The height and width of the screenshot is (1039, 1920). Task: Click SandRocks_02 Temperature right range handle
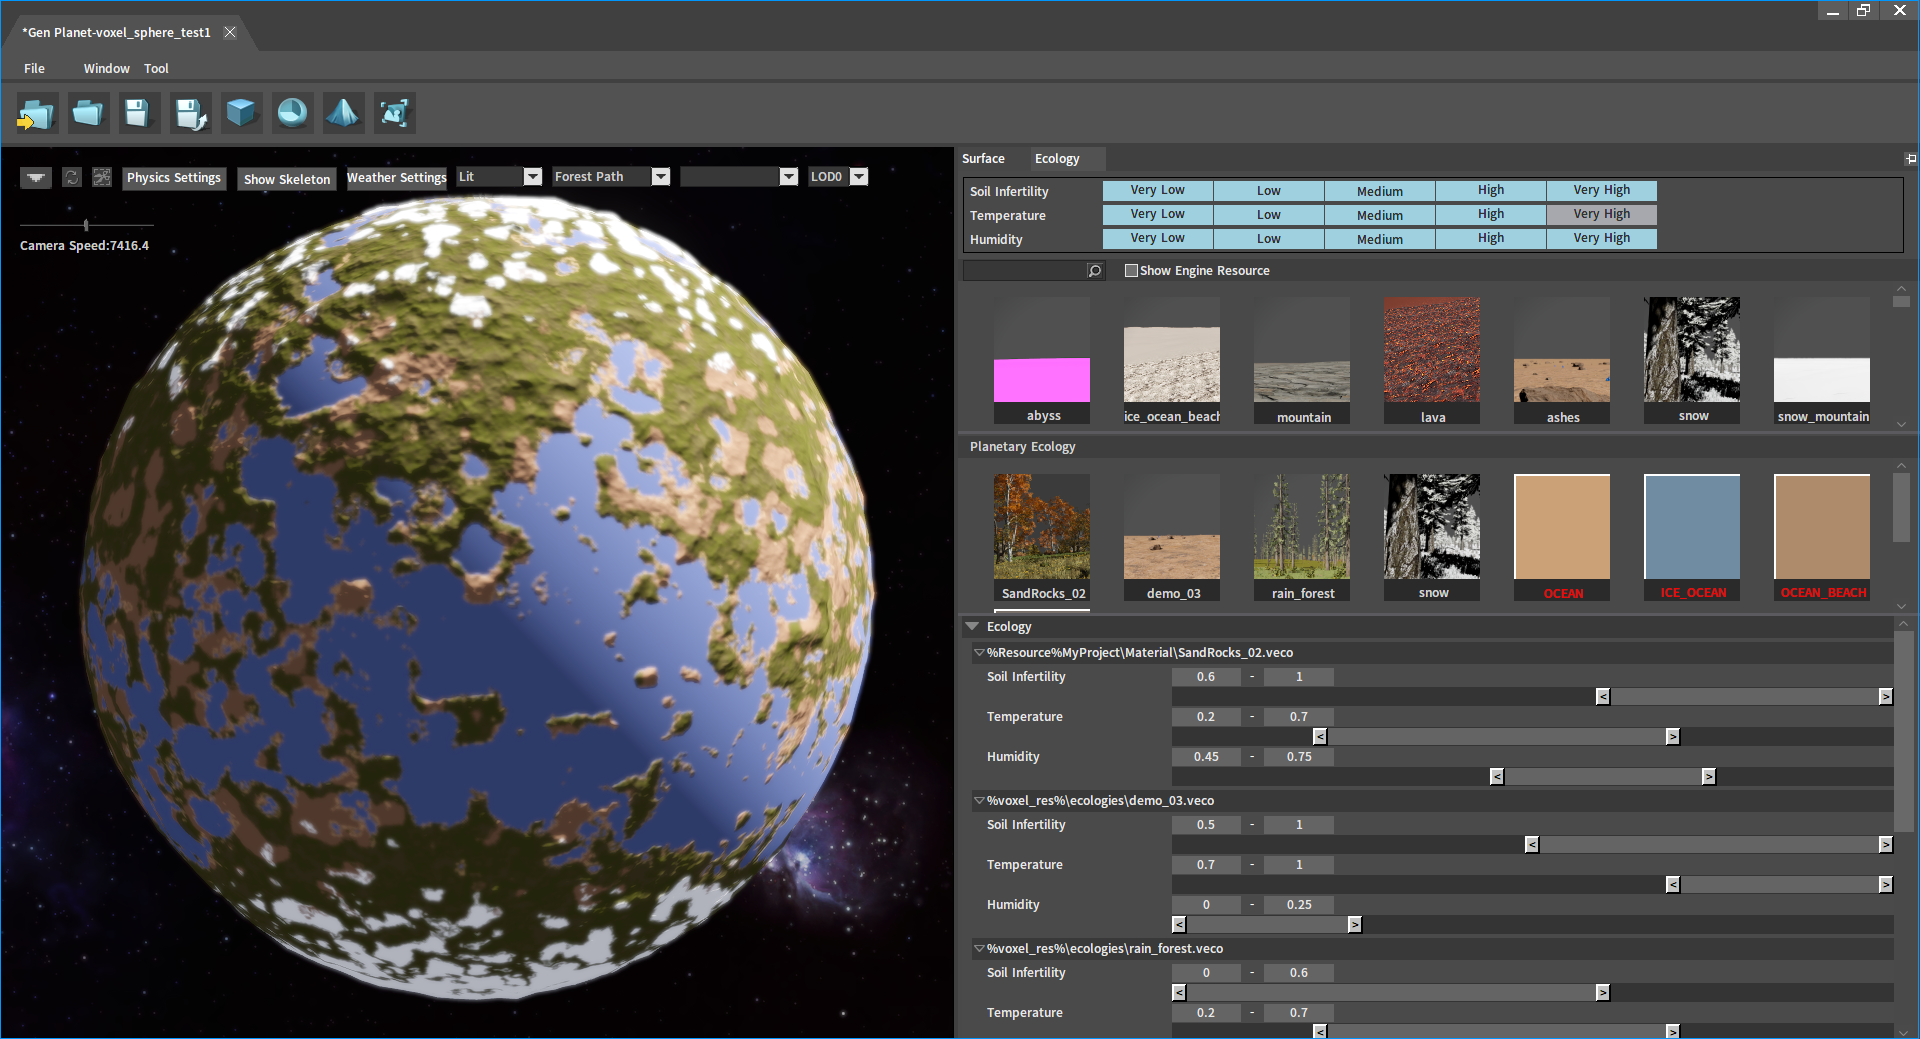(1673, 737)
